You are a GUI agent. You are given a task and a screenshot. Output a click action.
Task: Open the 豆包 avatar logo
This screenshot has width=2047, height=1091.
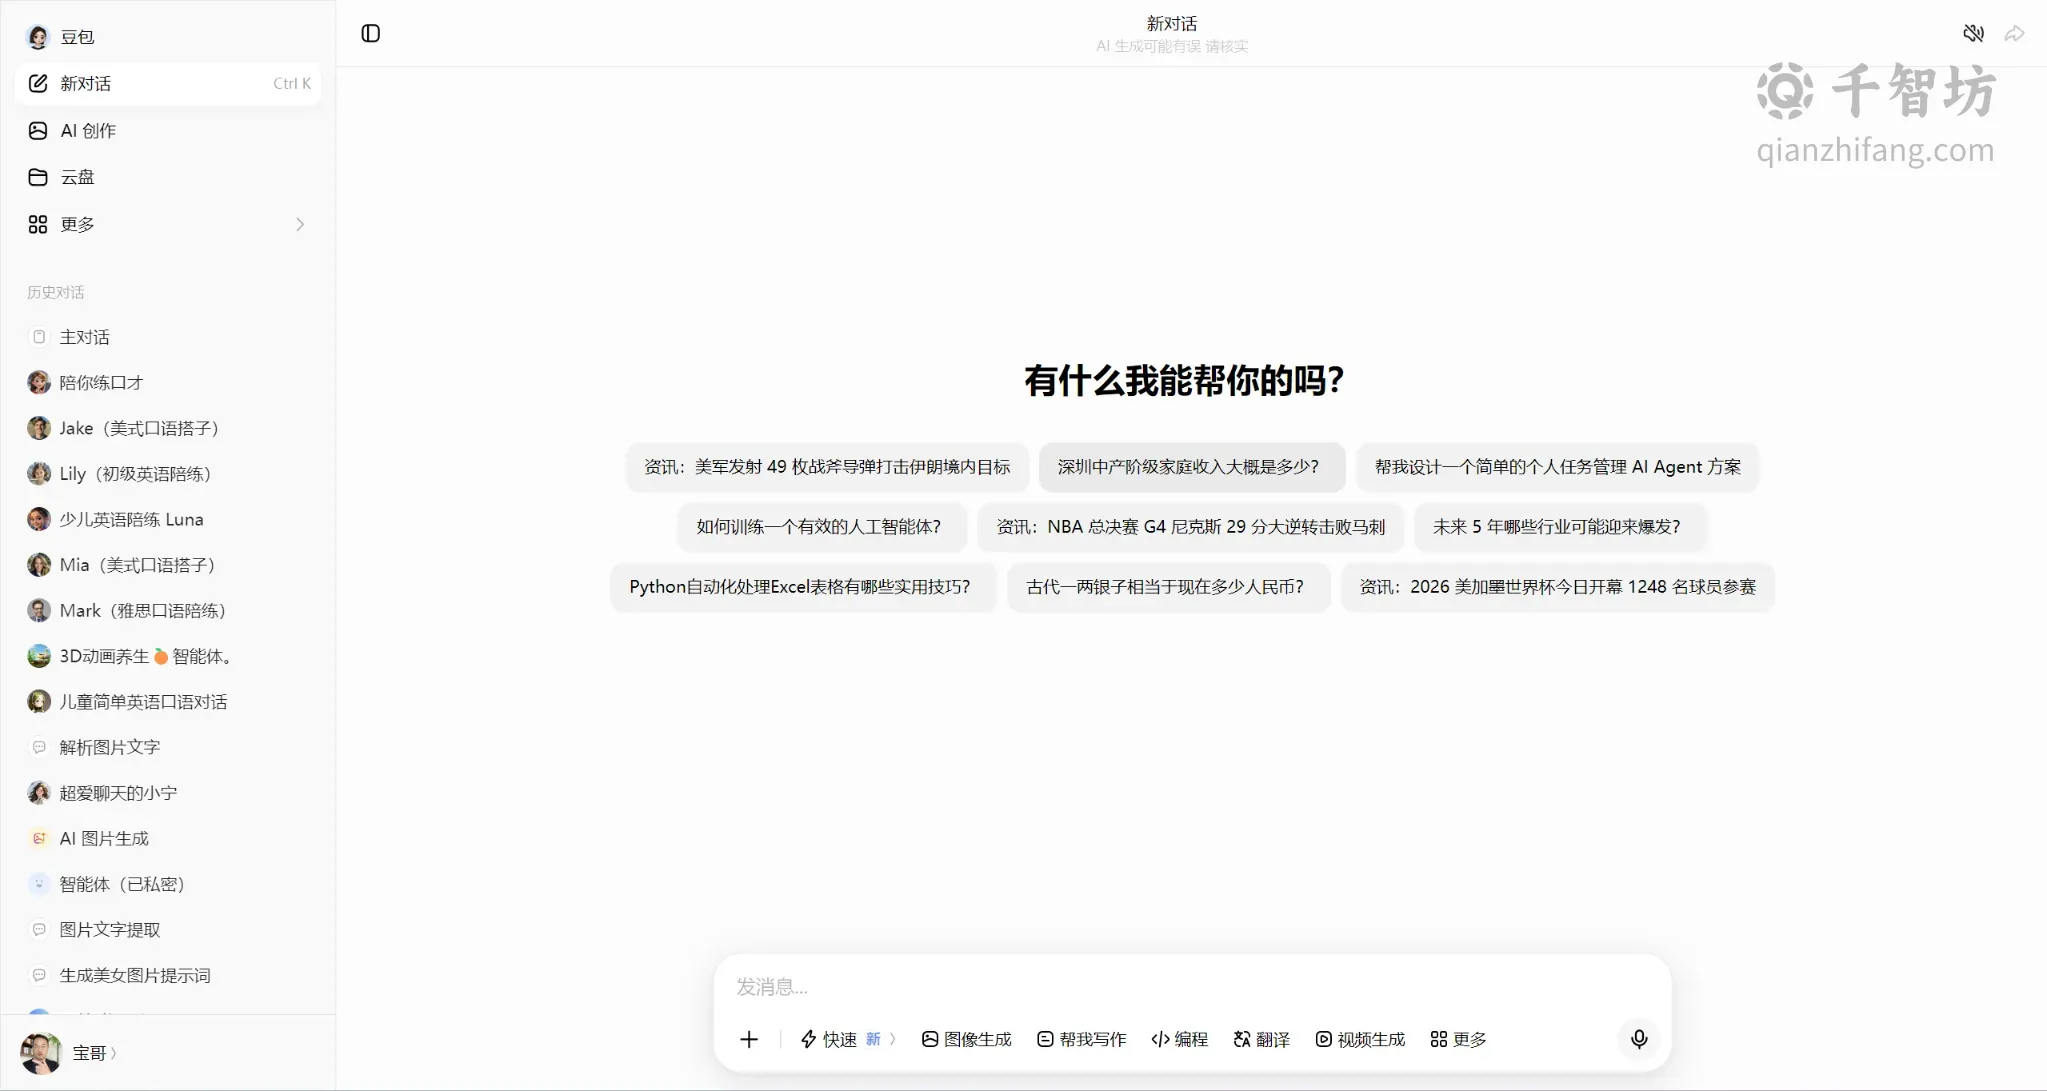[x=38, y=37]
